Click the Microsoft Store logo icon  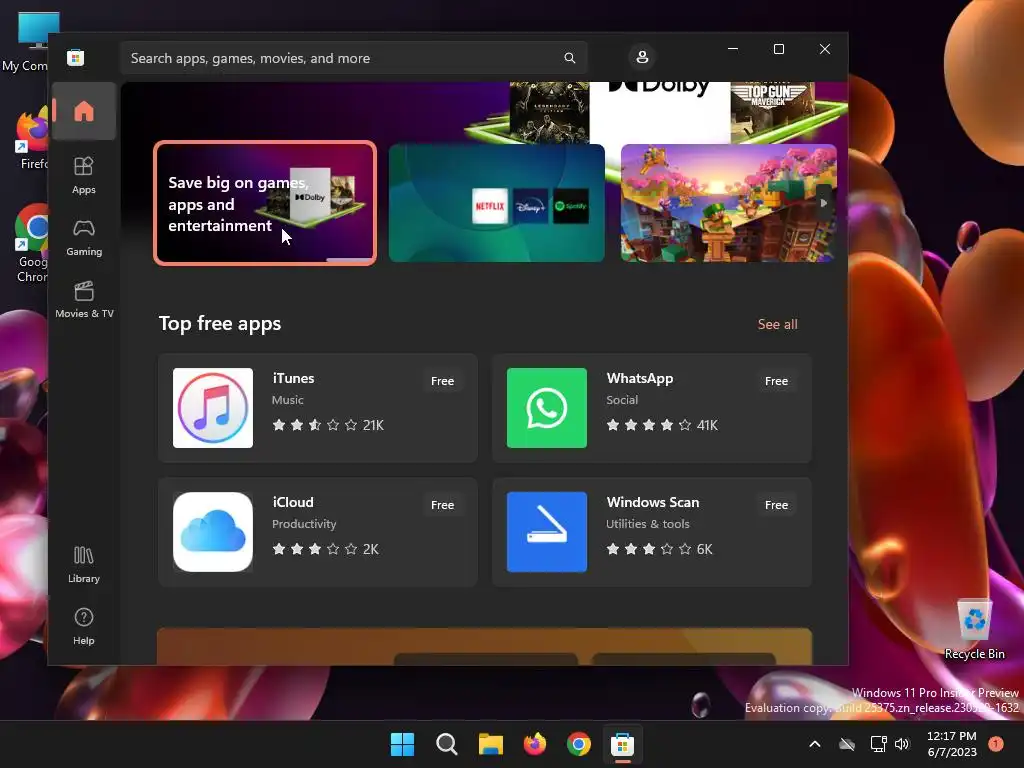click(x=76, y=58)
